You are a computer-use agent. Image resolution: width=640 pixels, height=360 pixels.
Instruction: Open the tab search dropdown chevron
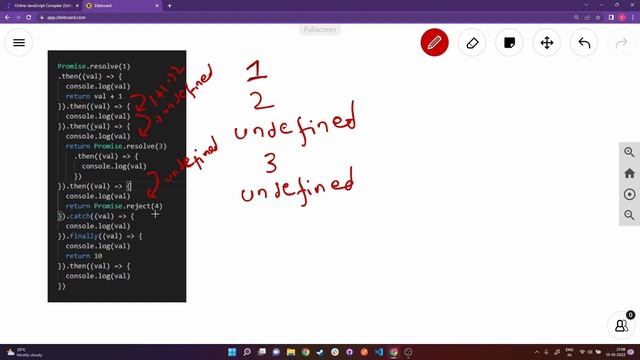(x=586, y=5)
